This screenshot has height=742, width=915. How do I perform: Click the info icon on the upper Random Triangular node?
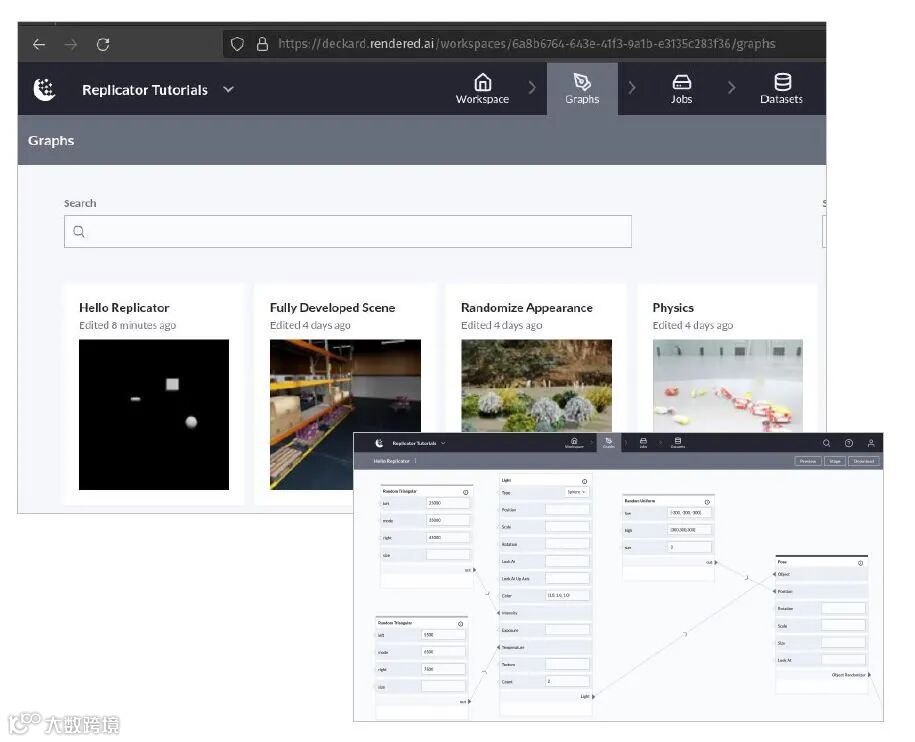[466, 492]
